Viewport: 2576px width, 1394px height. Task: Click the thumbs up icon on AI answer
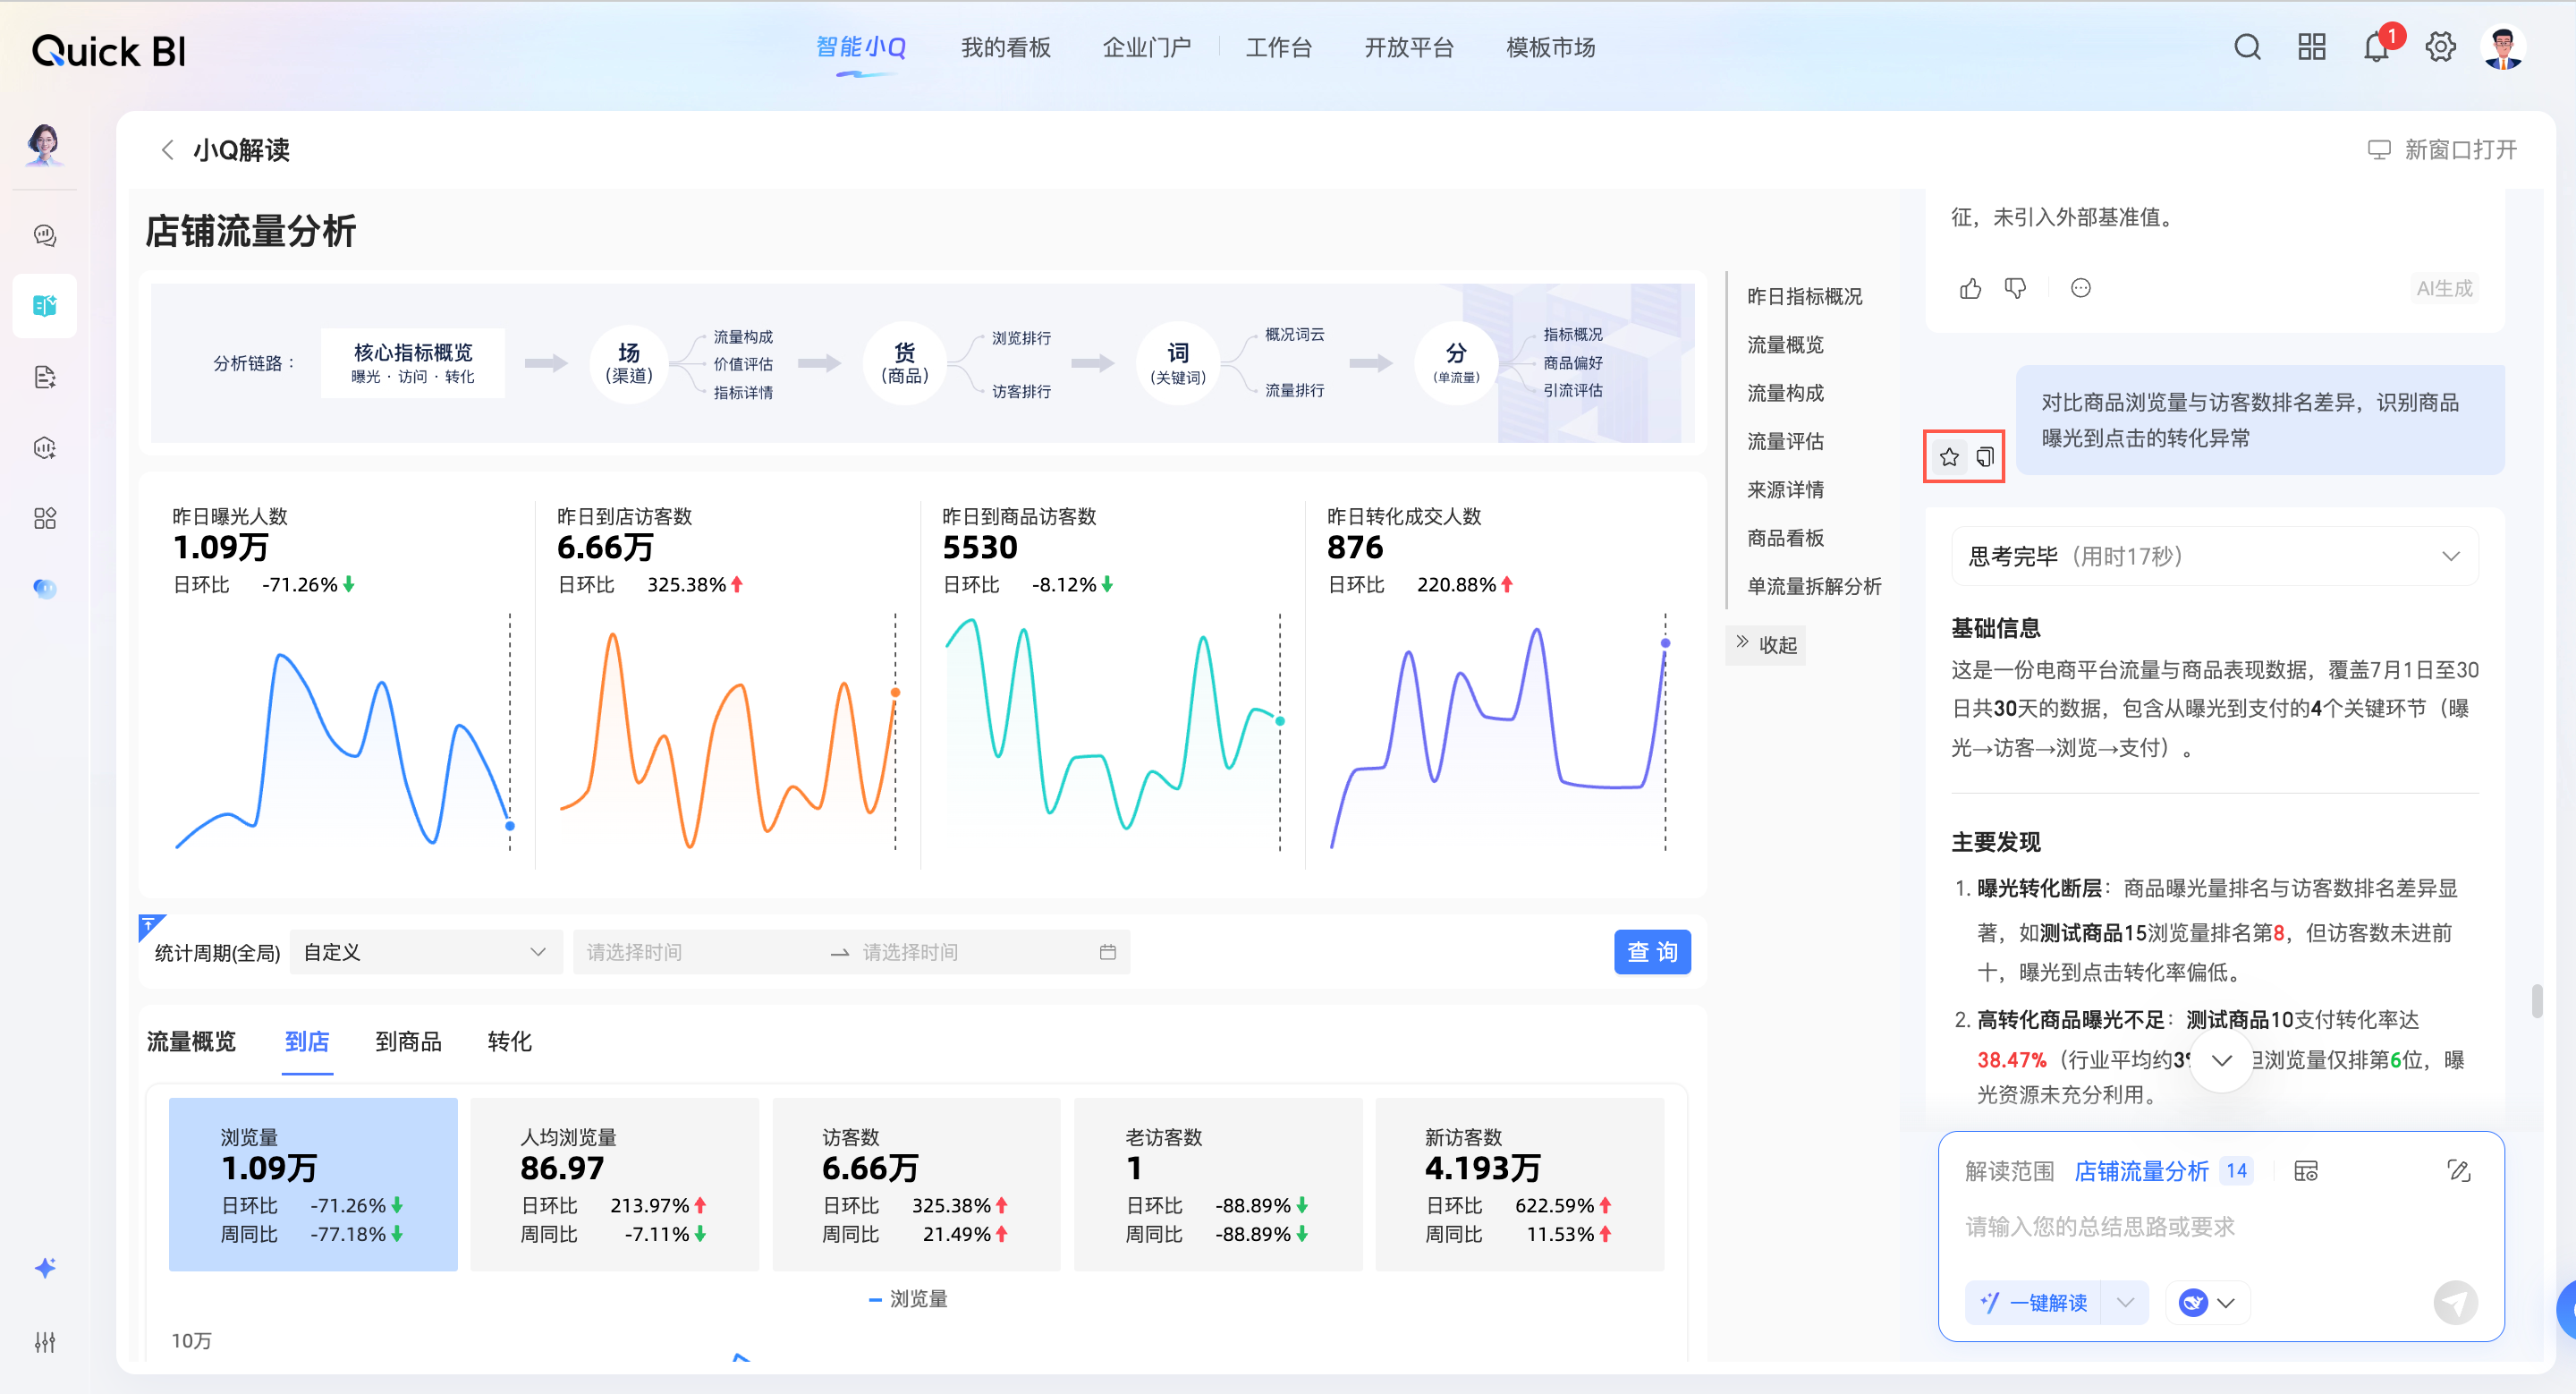(1970, 288)
